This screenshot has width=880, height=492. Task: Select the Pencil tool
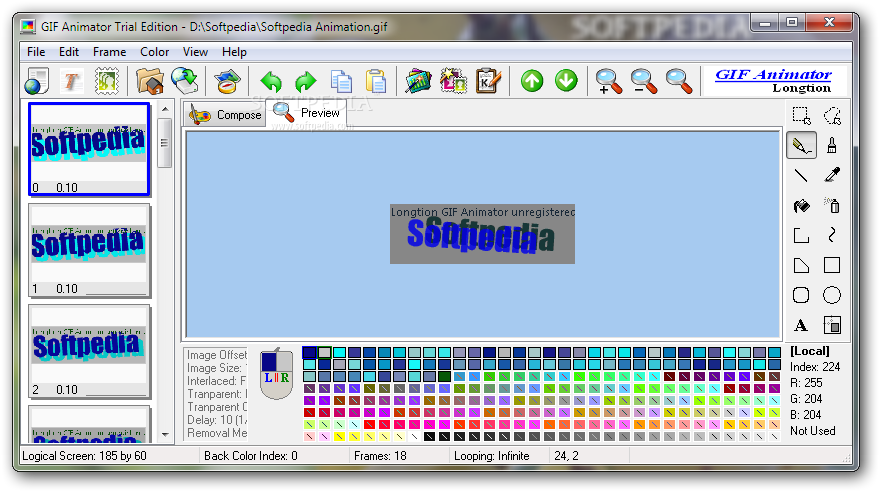coord(801,146)
